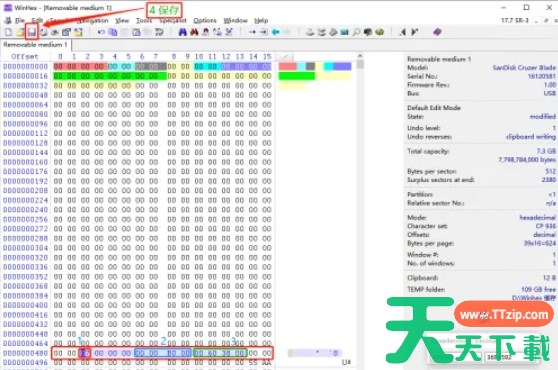Select the Removable medium 1 tab
Screen dimensions: 558x370
(x=35, y=45)
